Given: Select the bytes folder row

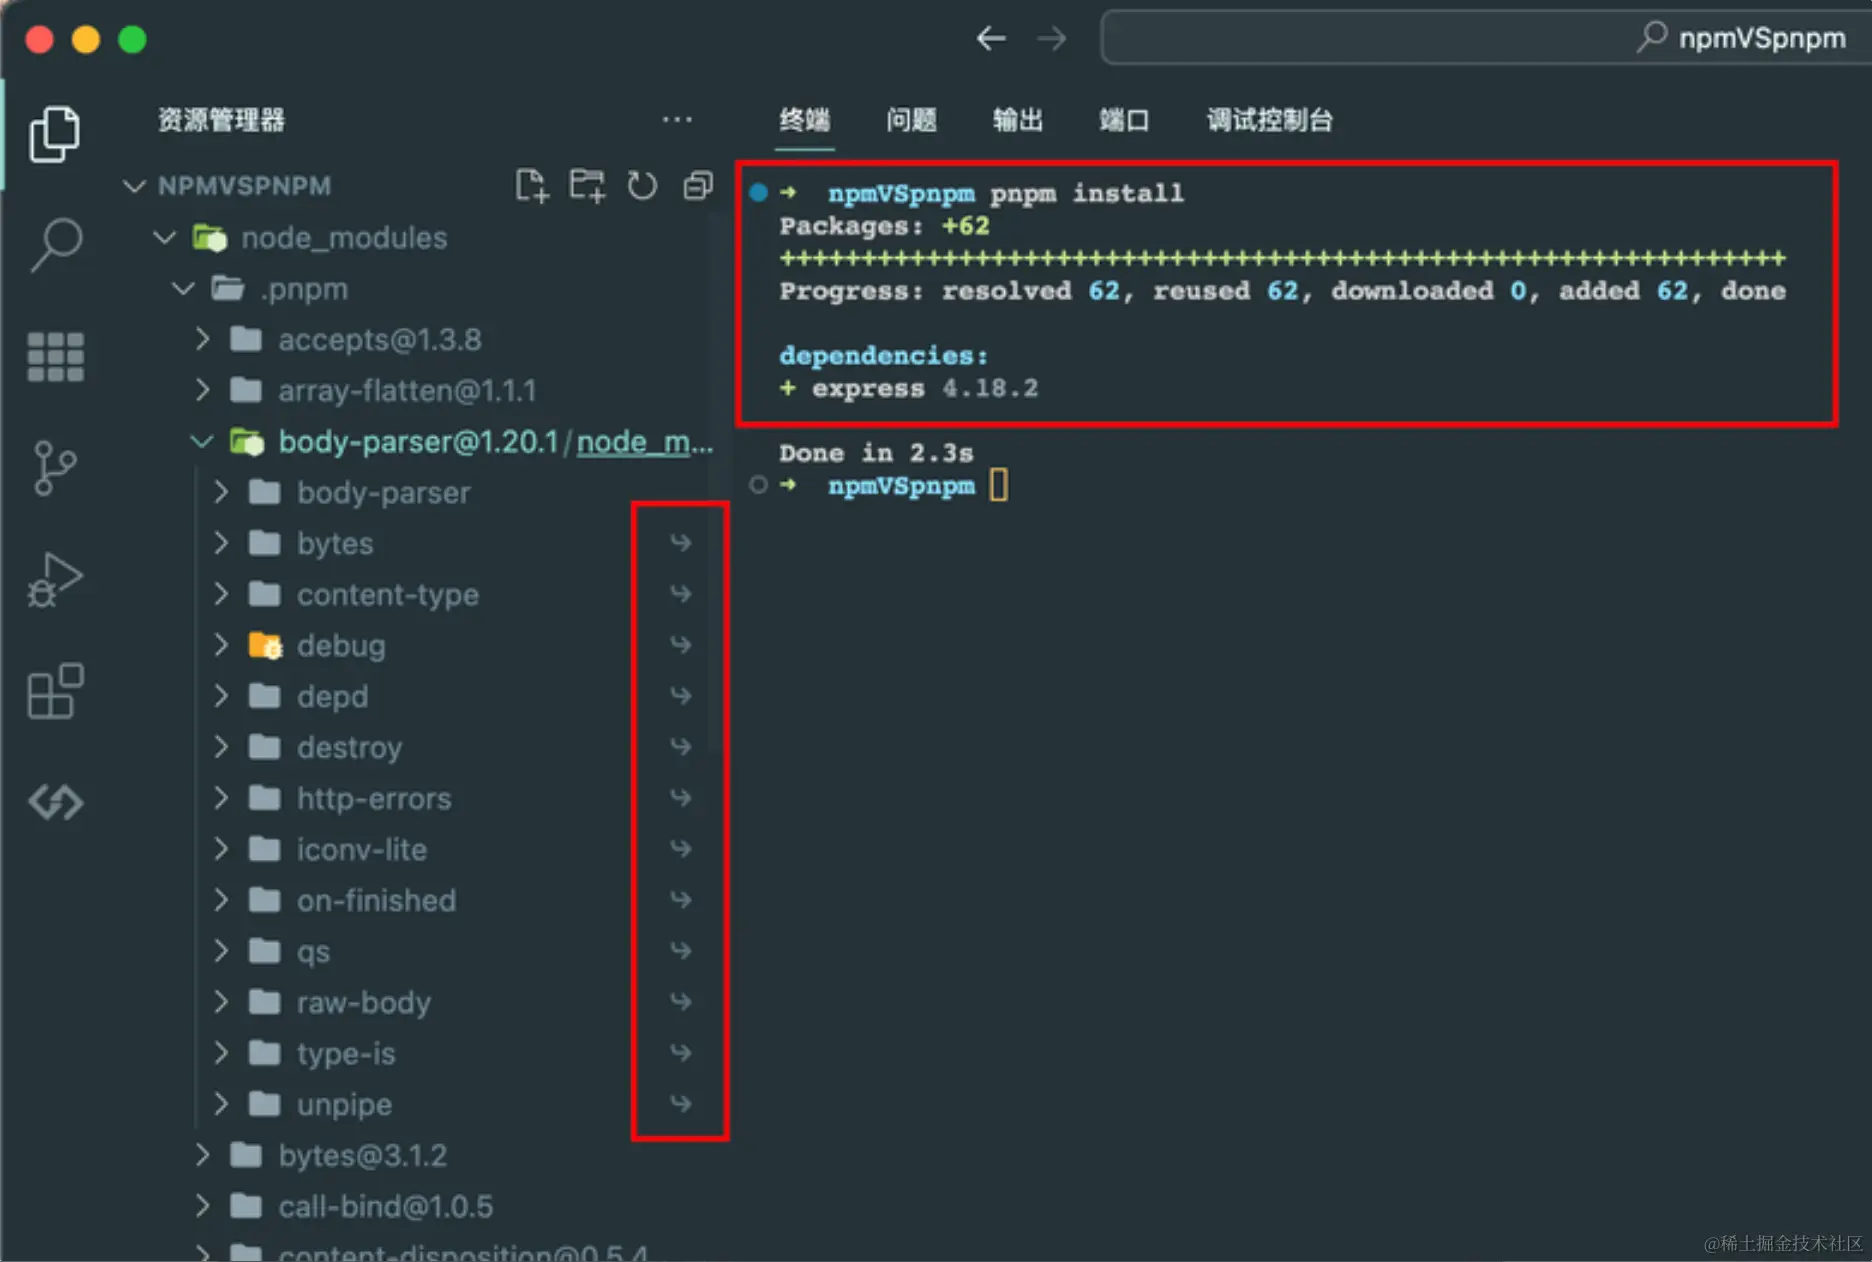Looking at the screenshot, I should point(415,543).
